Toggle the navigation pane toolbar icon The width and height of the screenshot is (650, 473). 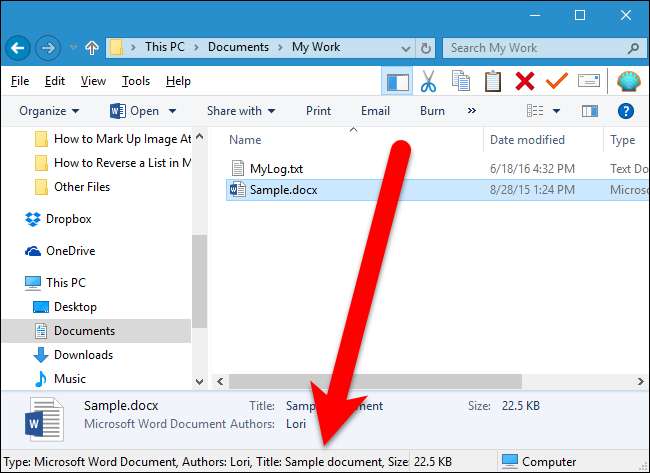[398, 81]
